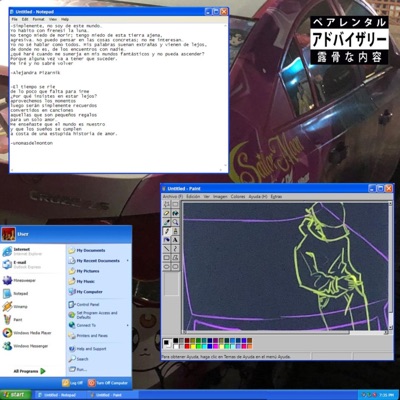This screenshot has width=400, height=400.
Task: Launch Minesweeper from the Start menu
Action: click(19, 280)
